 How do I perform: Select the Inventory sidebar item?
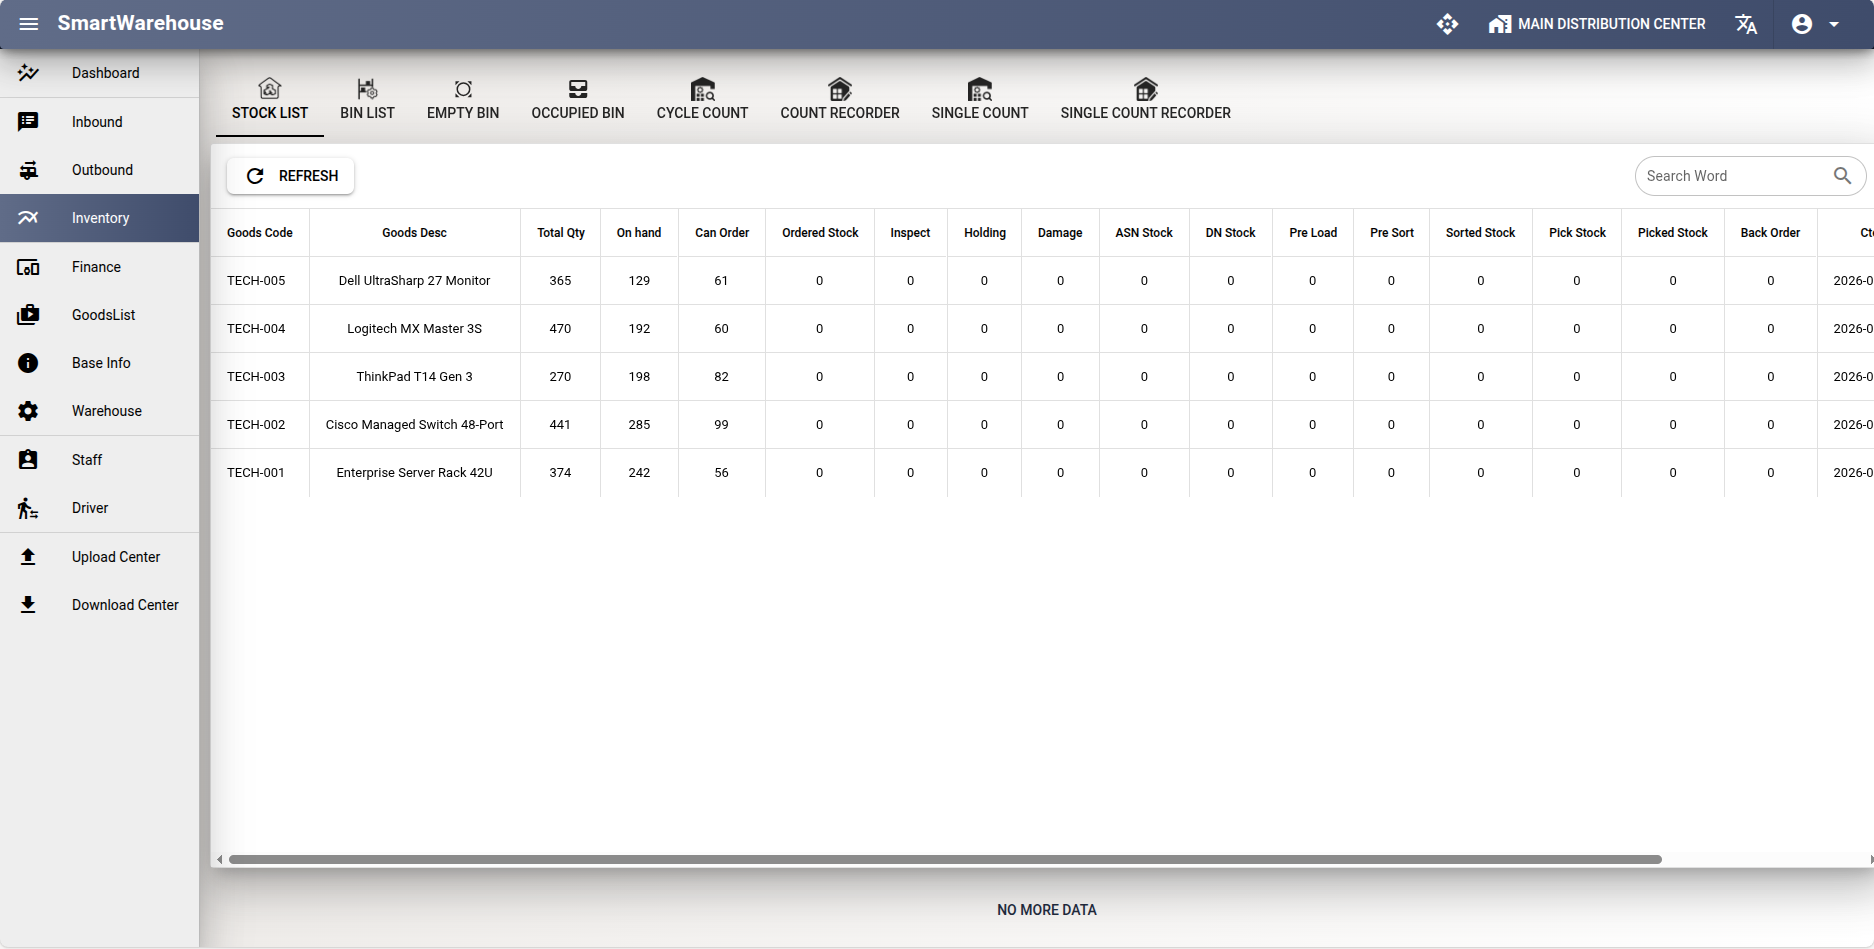[x=100, y=217]
